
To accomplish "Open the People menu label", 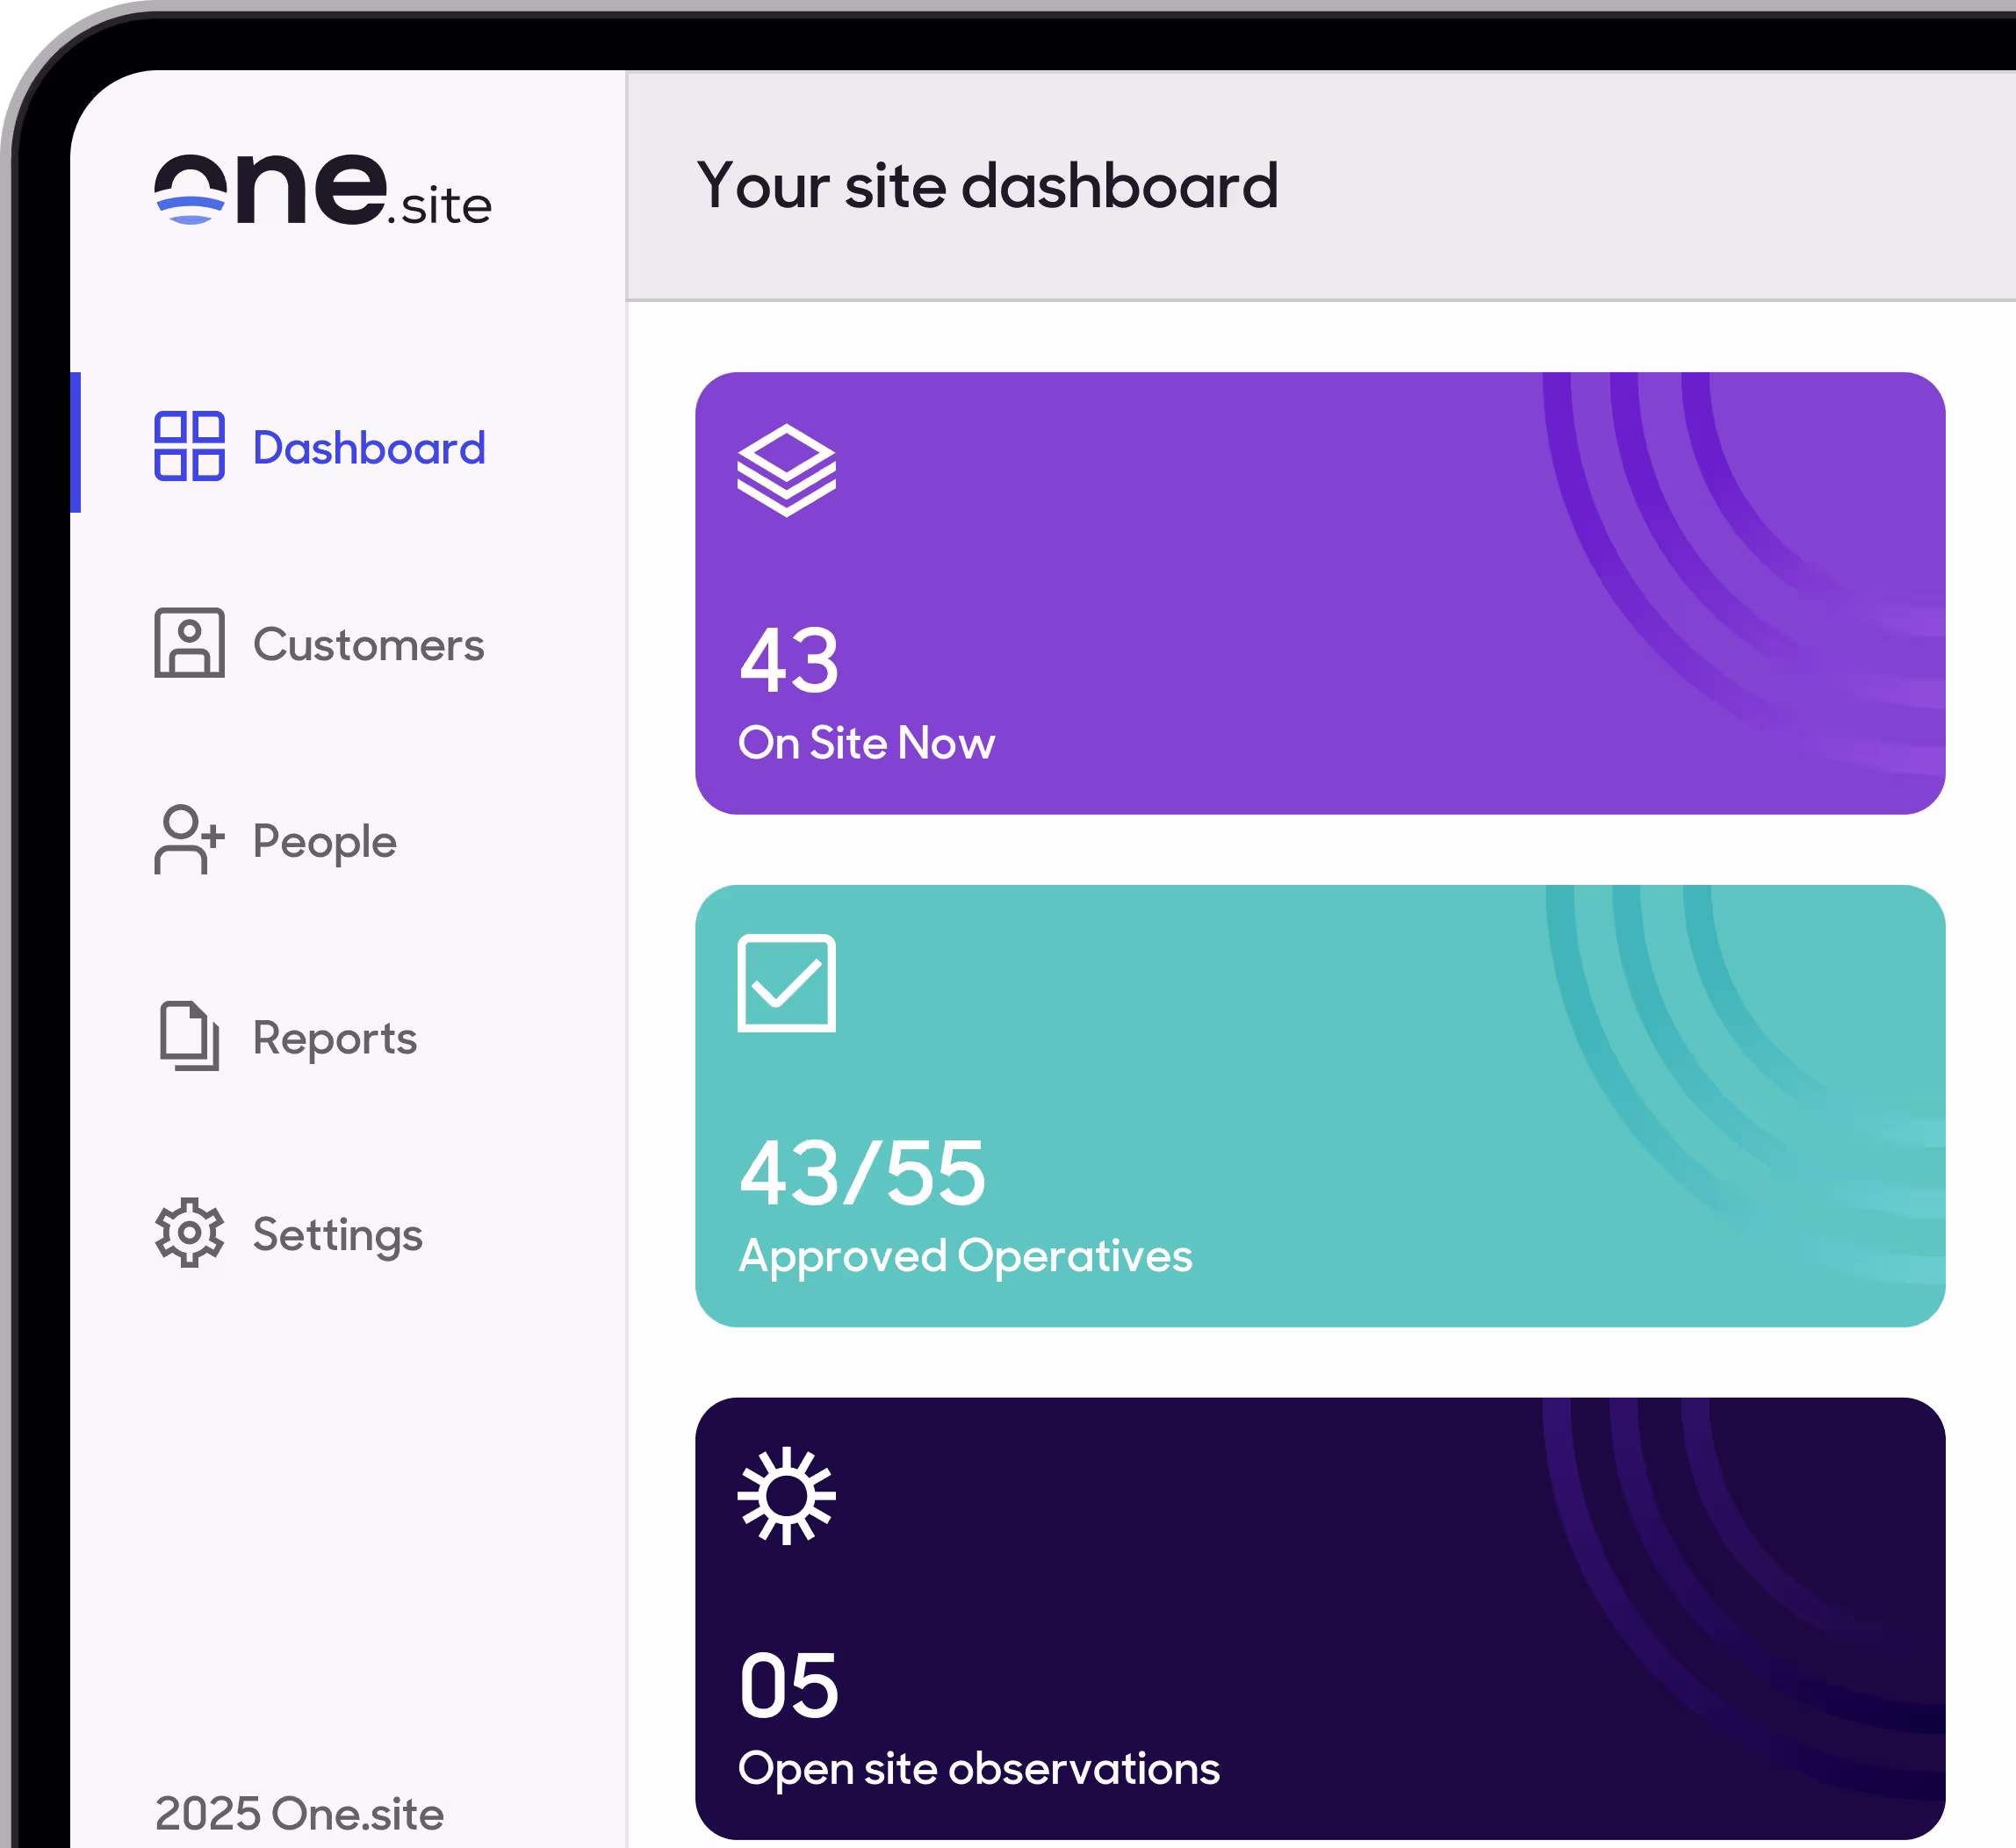I will (x=324, y=842).
